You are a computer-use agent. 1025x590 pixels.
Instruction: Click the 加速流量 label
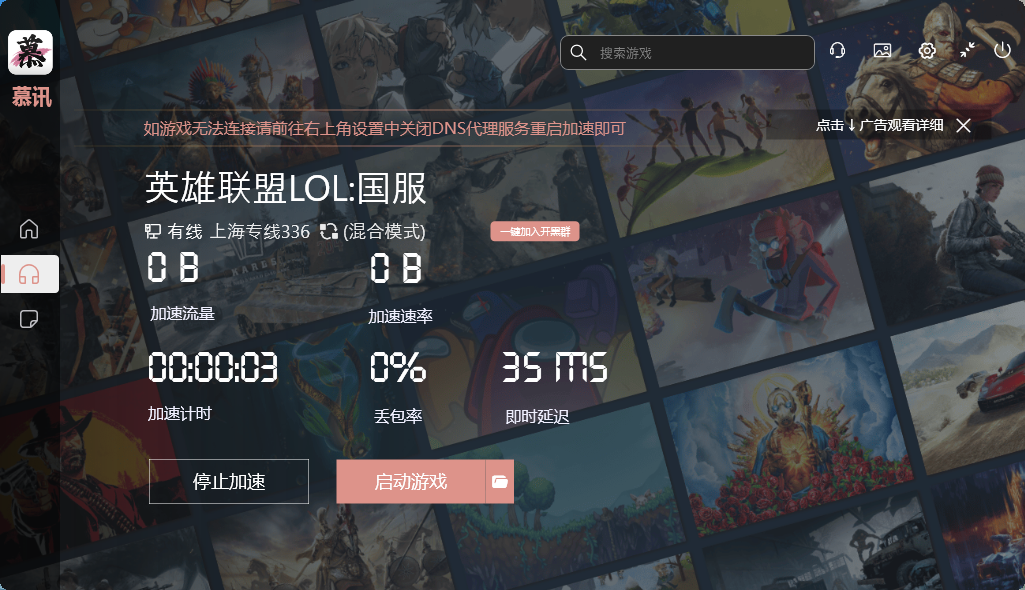click(182, 314)
